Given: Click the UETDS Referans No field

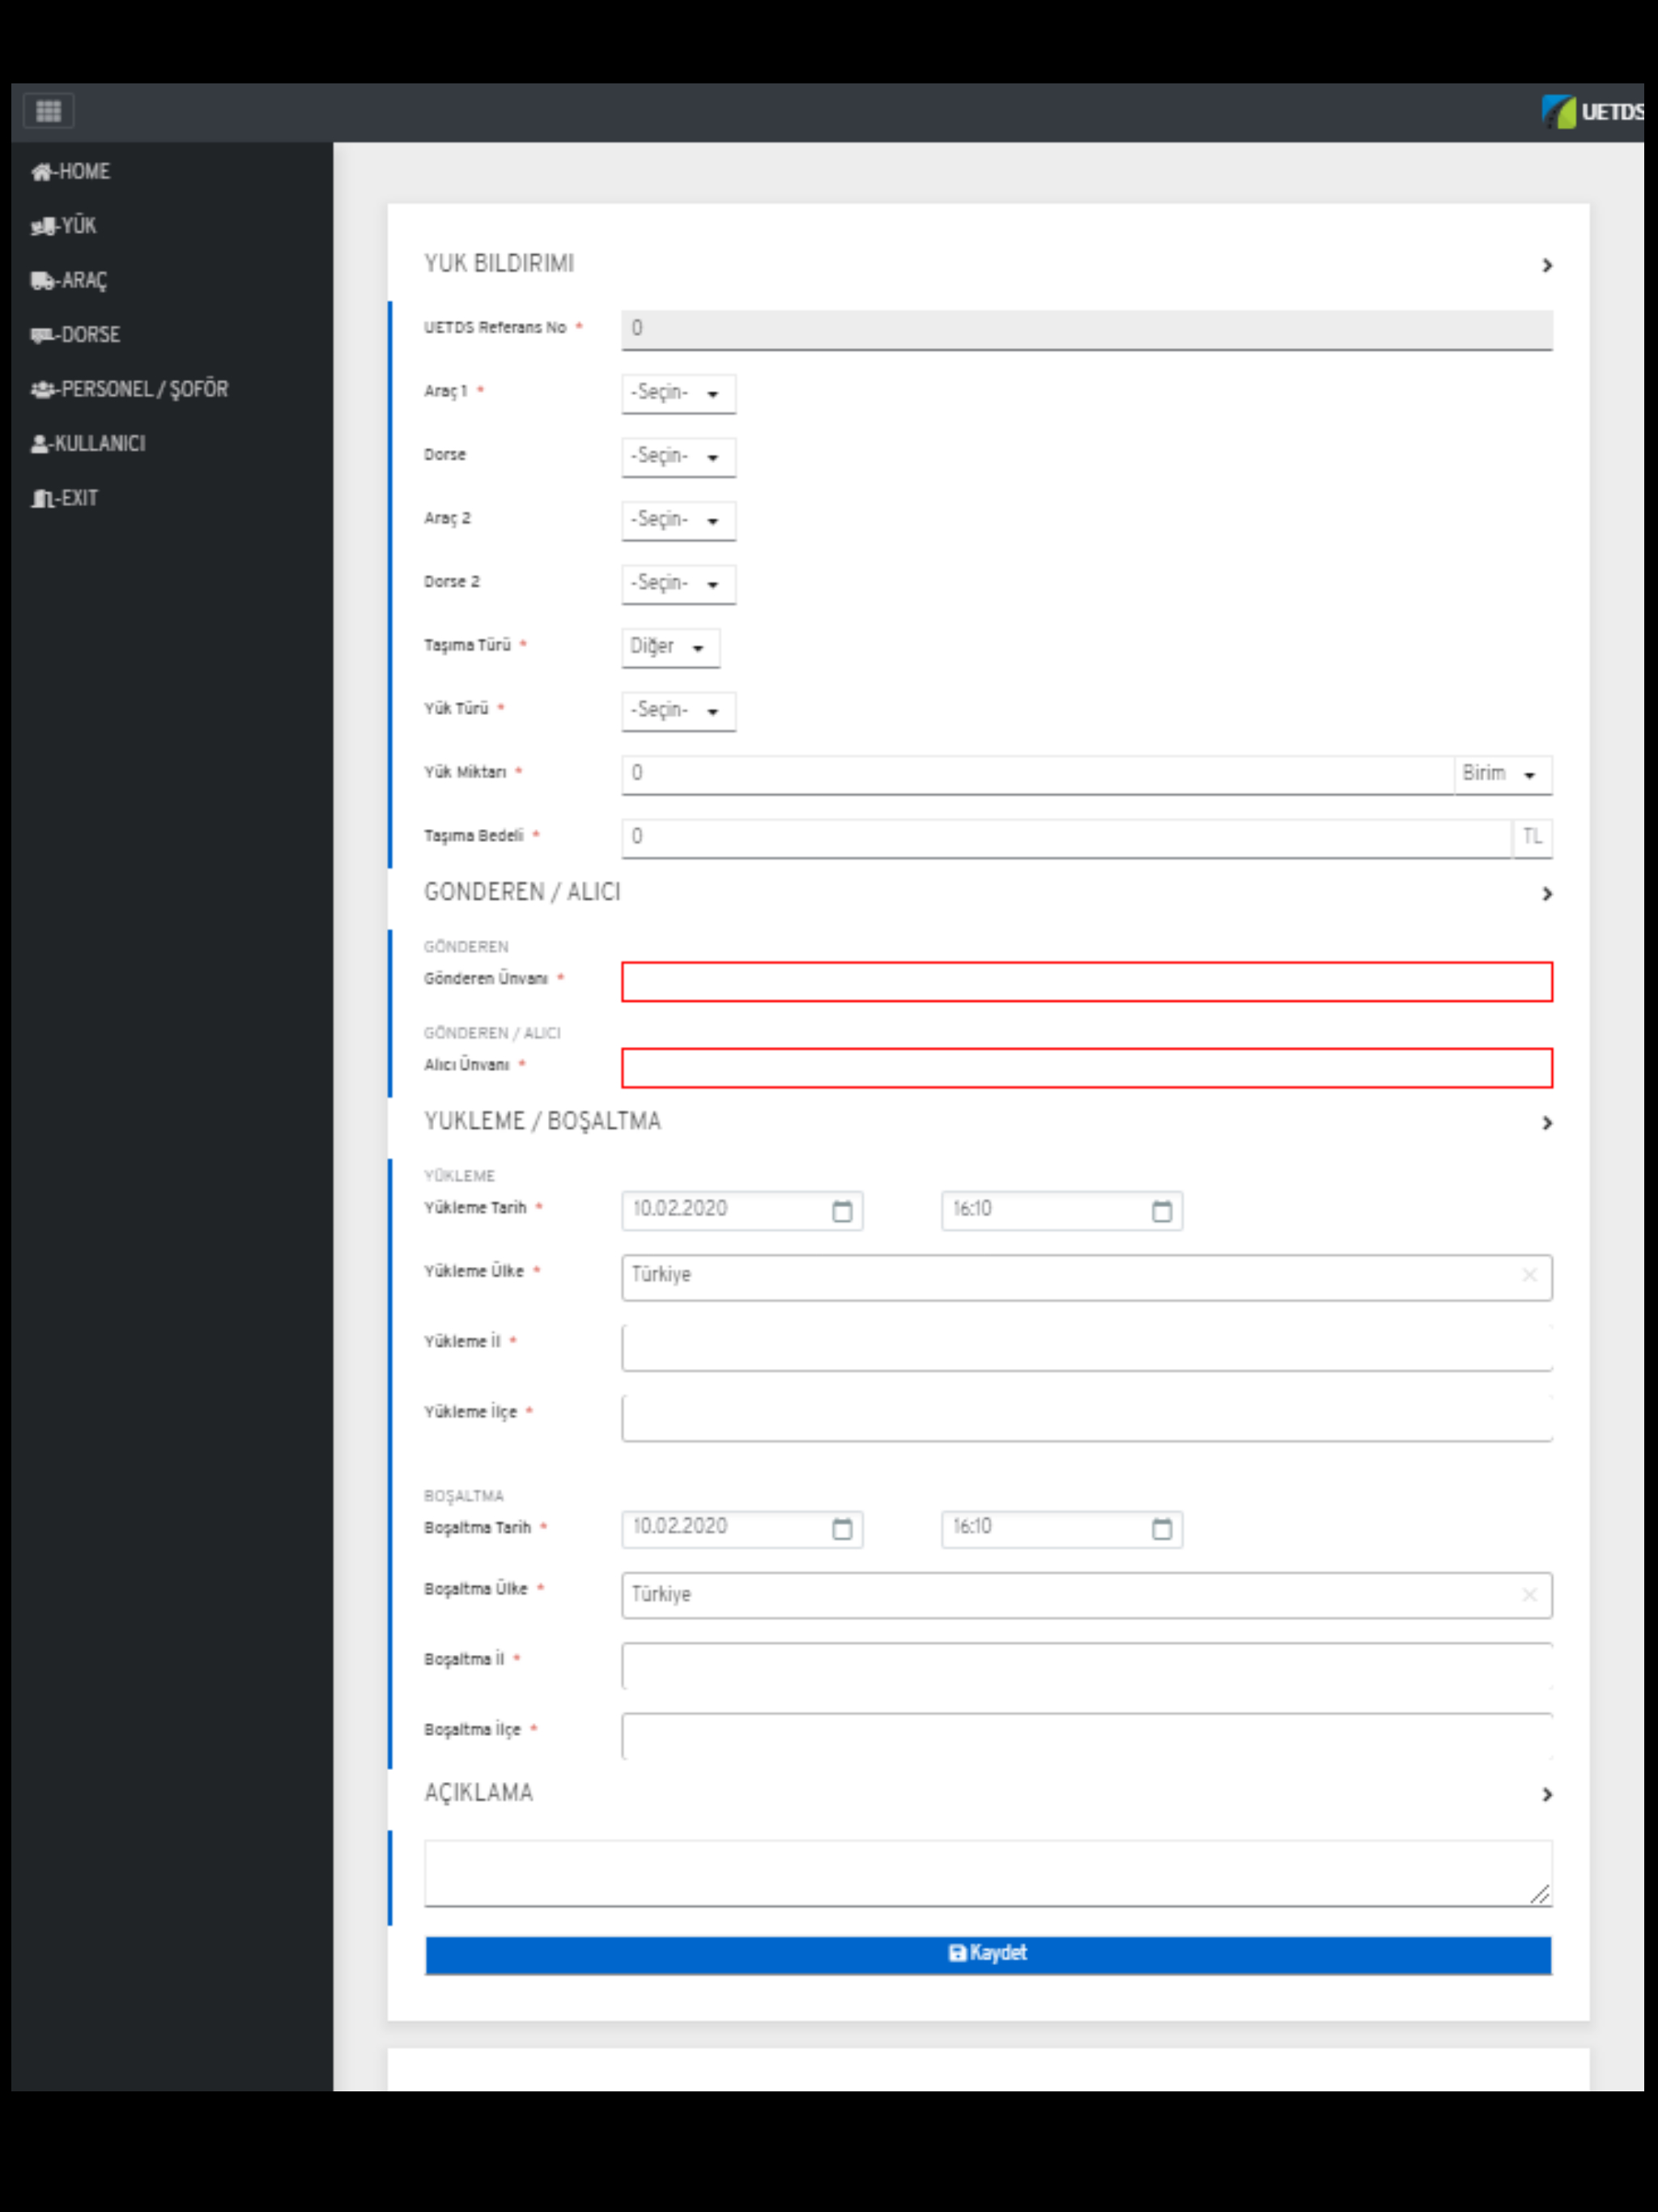Looking at the screenshot, I should coord(1087,330).
